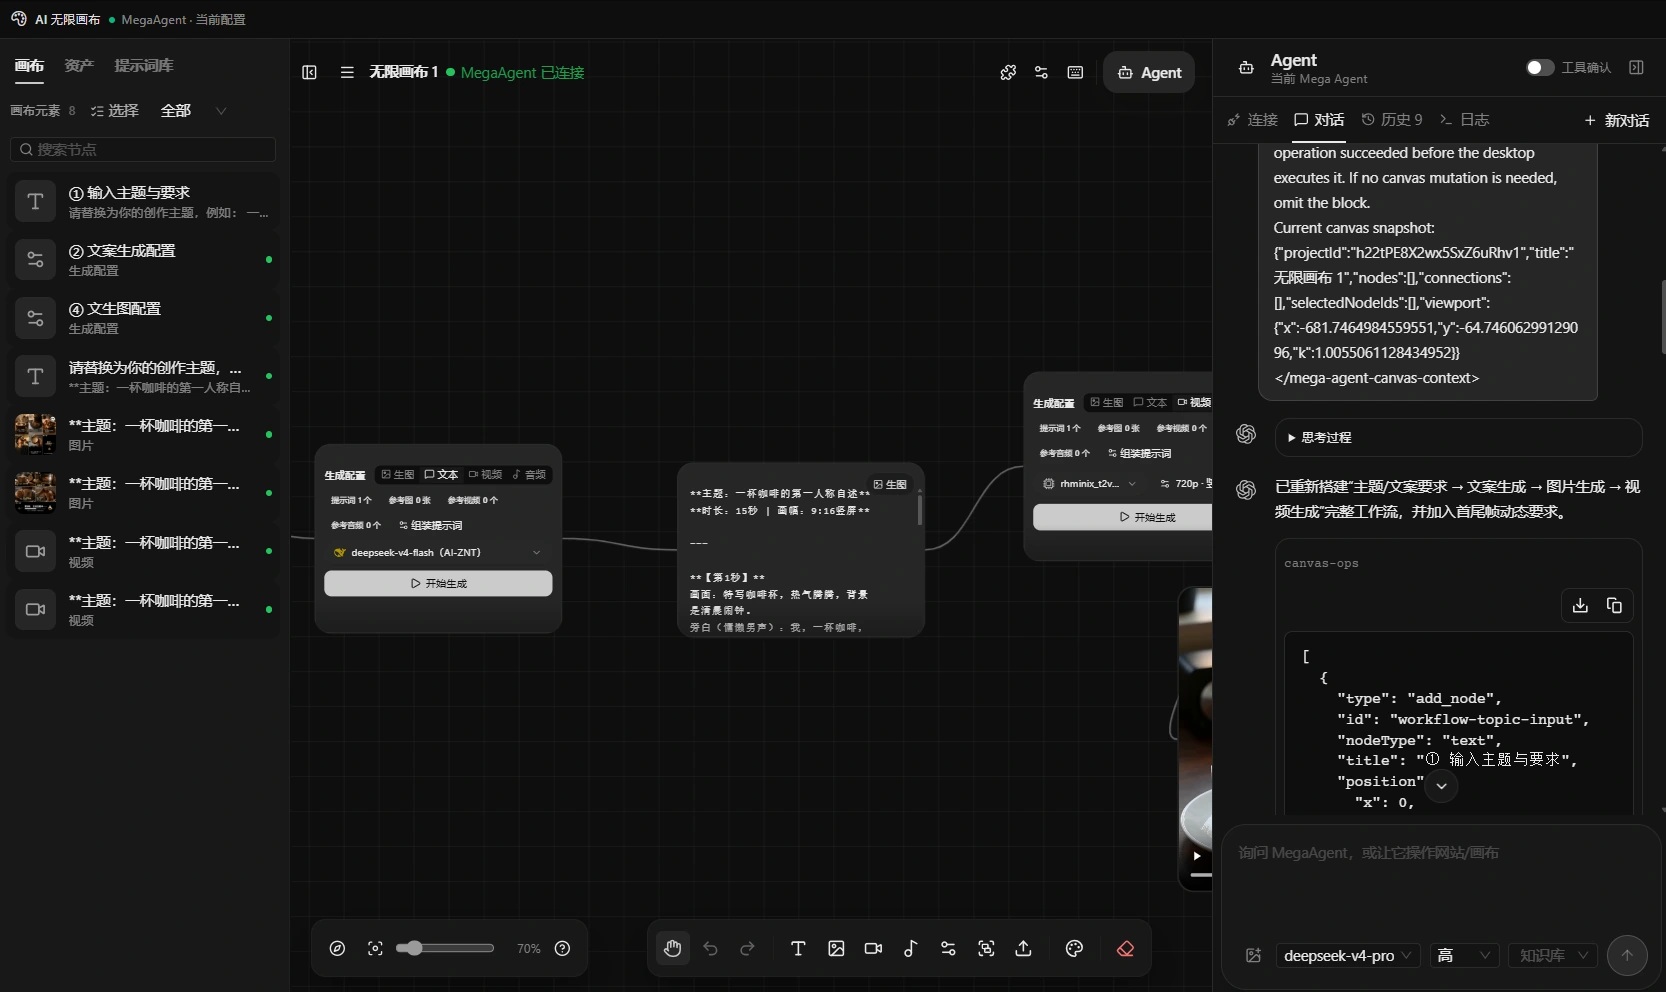Toggle the 工具确认 switch

(1540, 67)
